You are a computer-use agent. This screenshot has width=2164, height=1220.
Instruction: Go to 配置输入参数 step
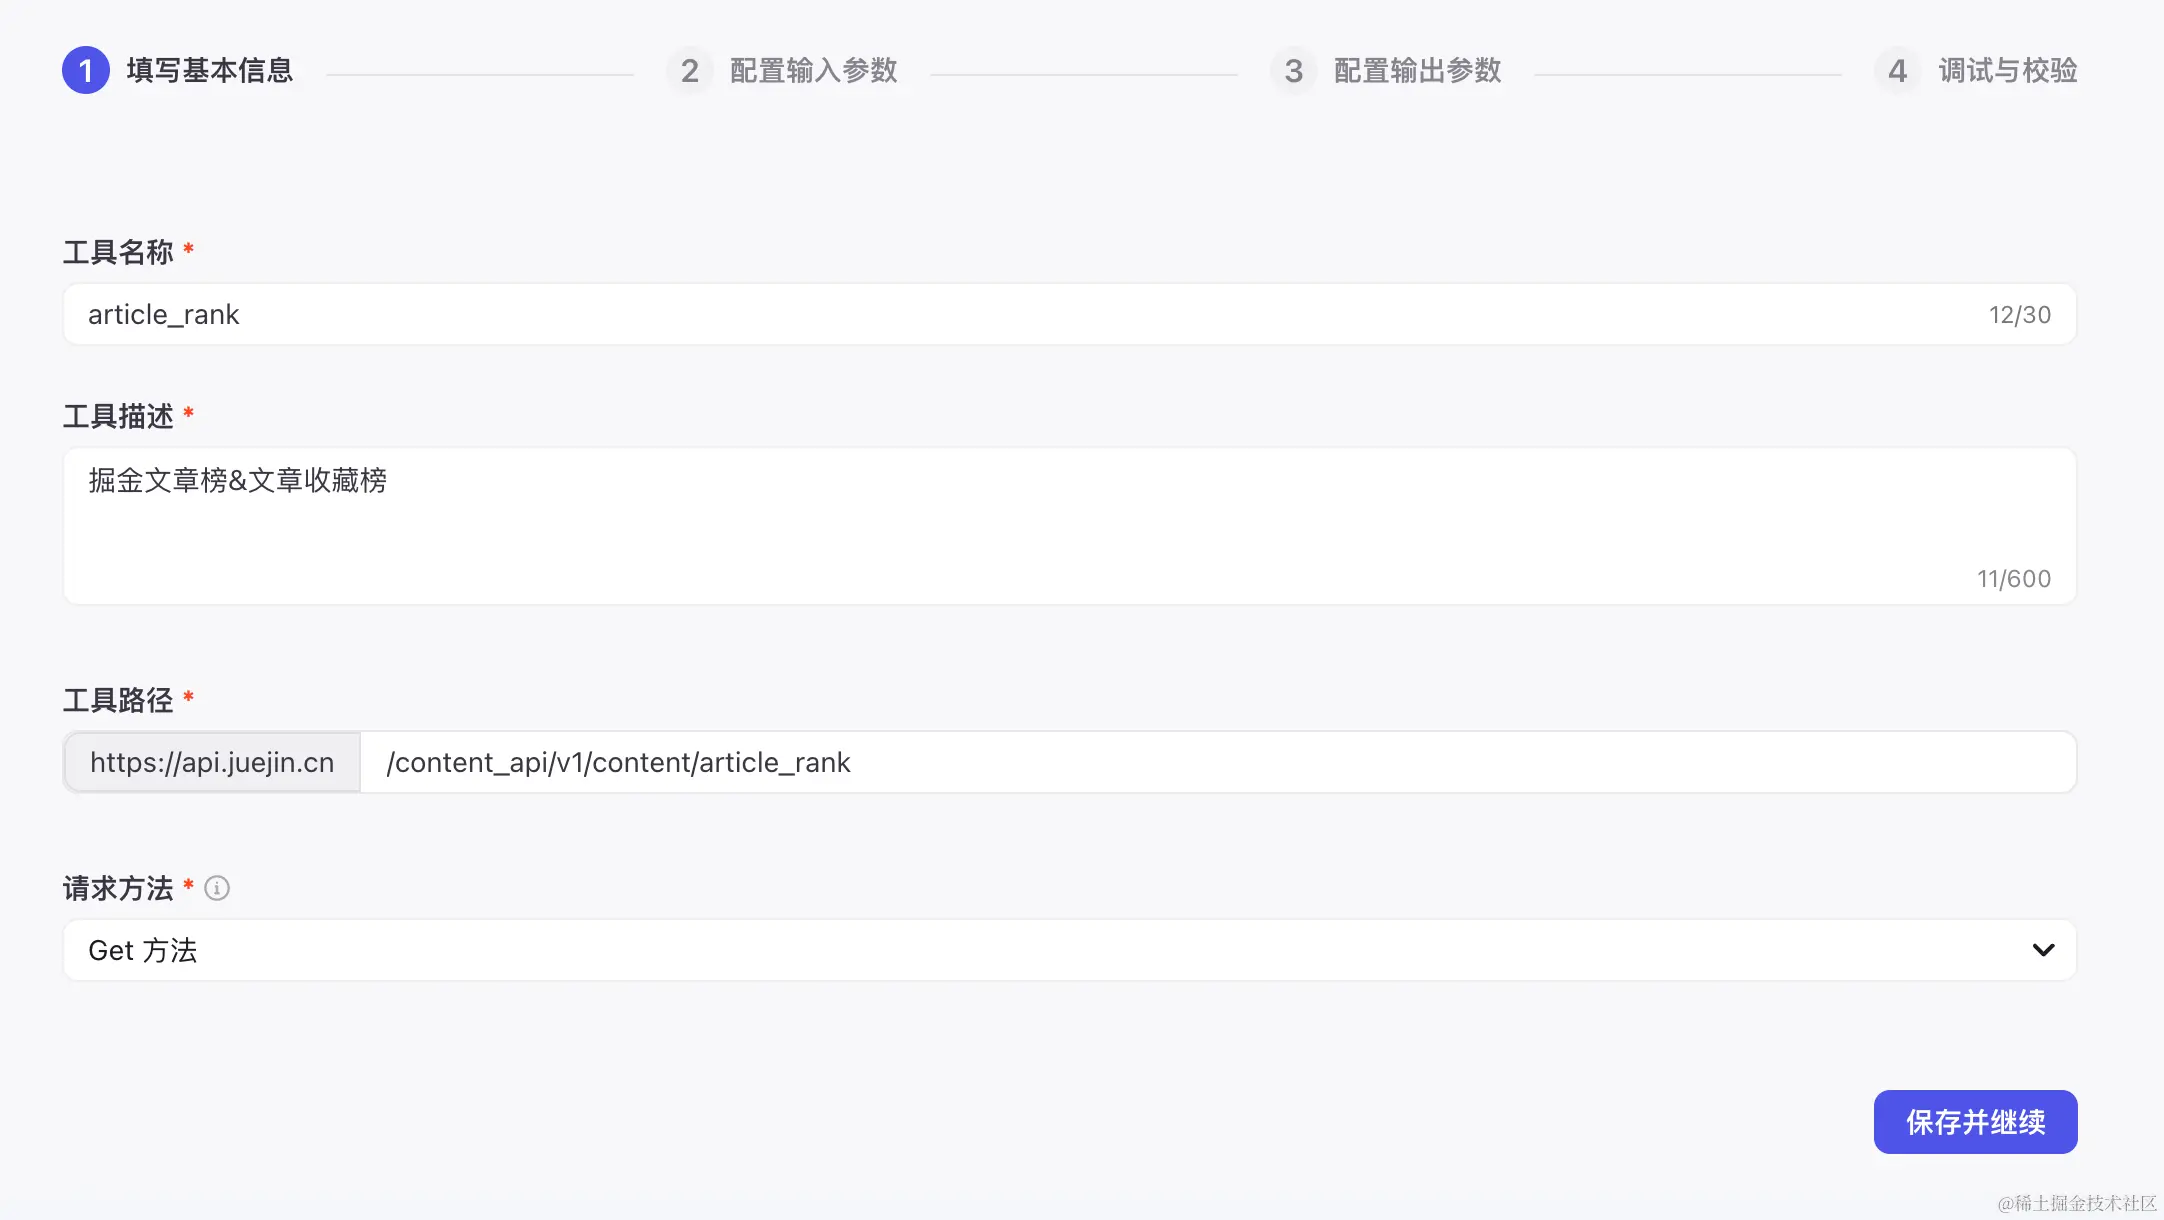pyautogui.click(x=813, y=70)
